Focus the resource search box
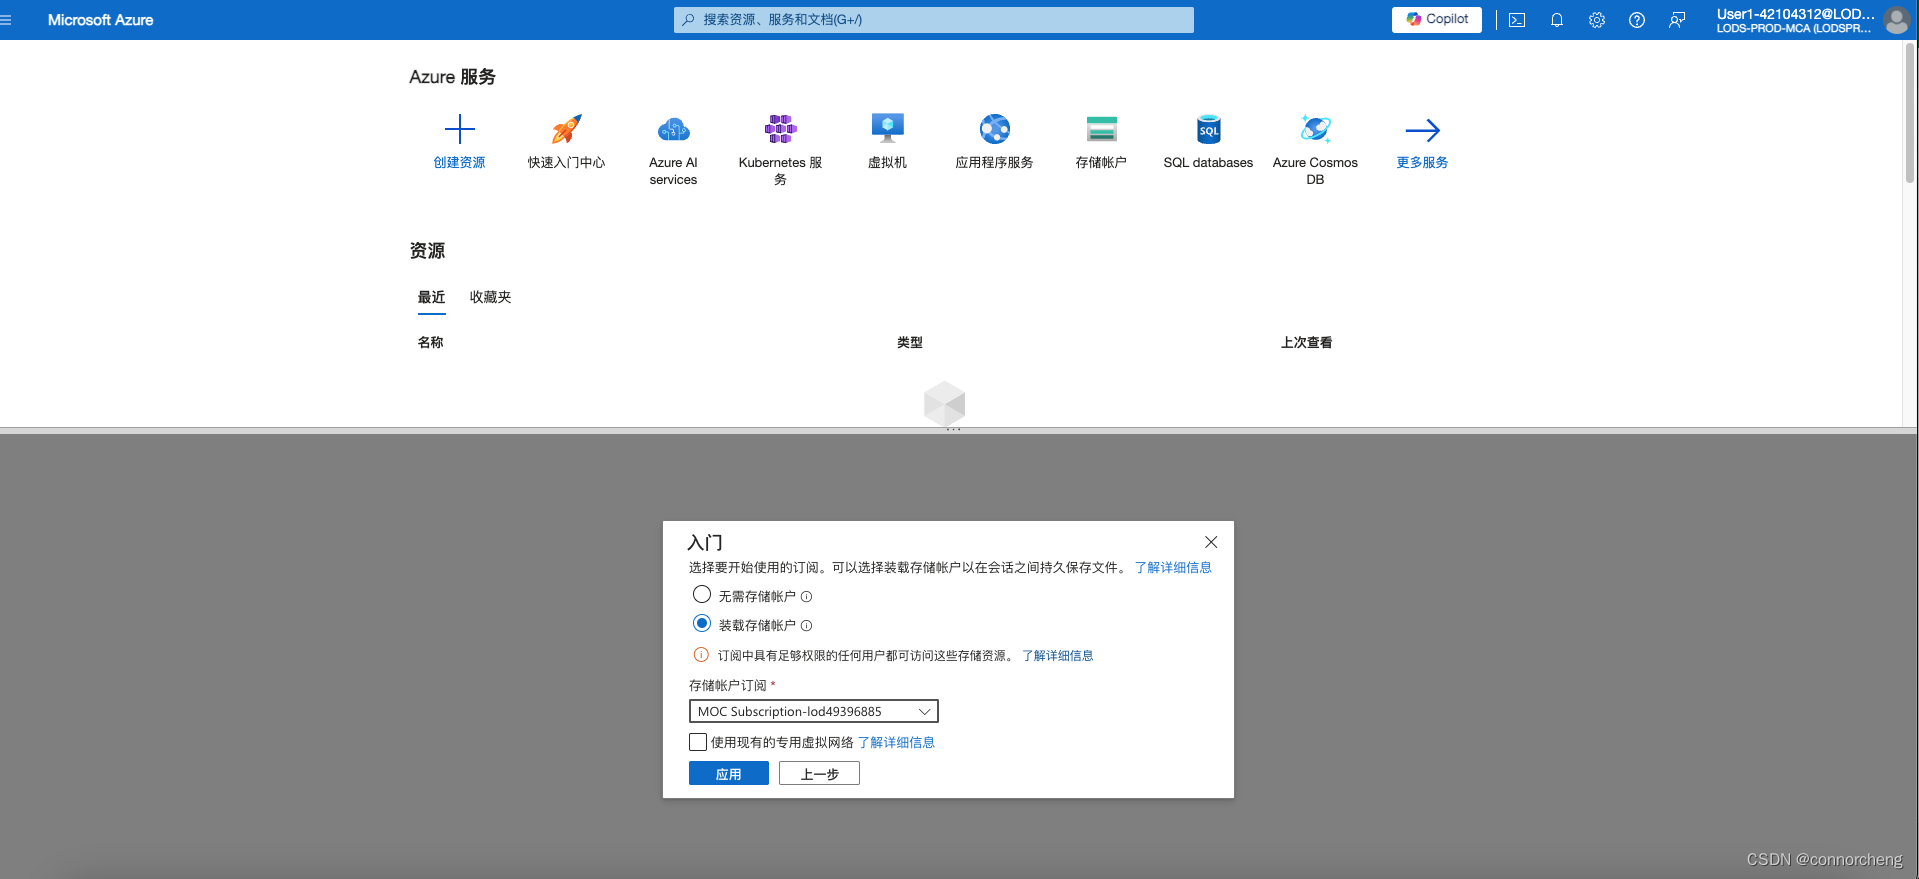 [x=933, y=20]
